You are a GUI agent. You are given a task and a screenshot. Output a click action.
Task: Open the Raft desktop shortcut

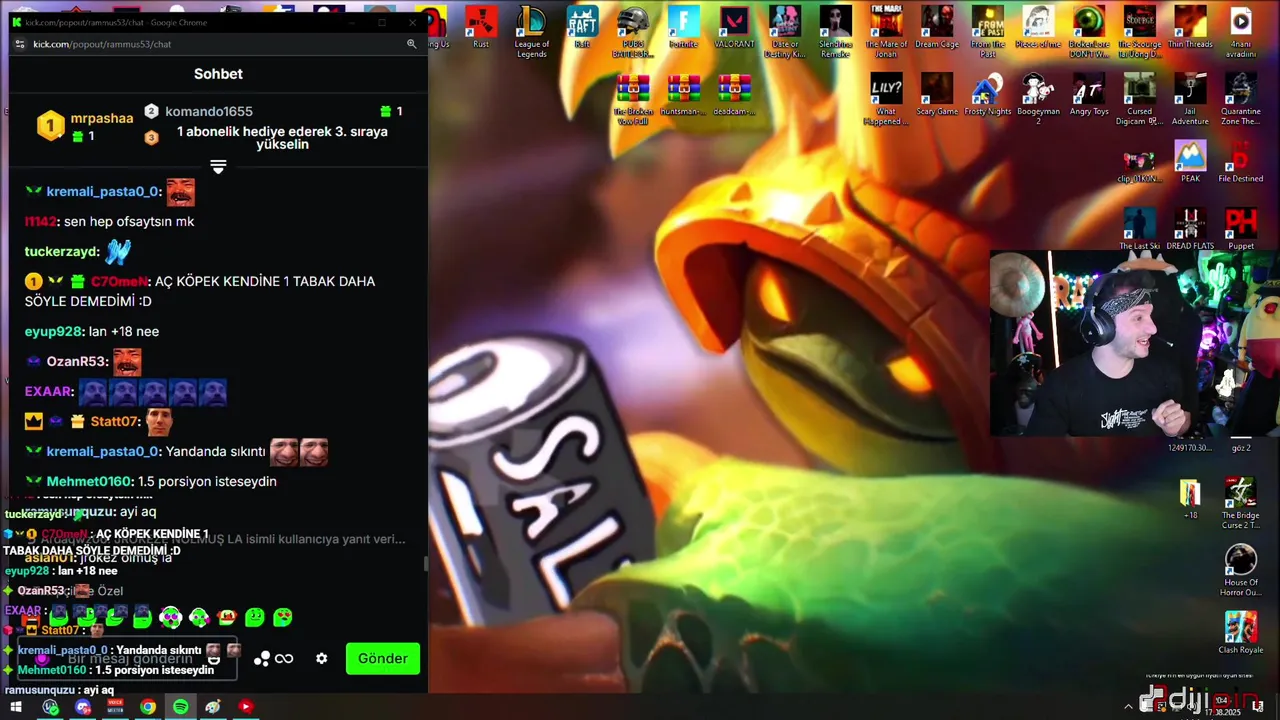582,28
